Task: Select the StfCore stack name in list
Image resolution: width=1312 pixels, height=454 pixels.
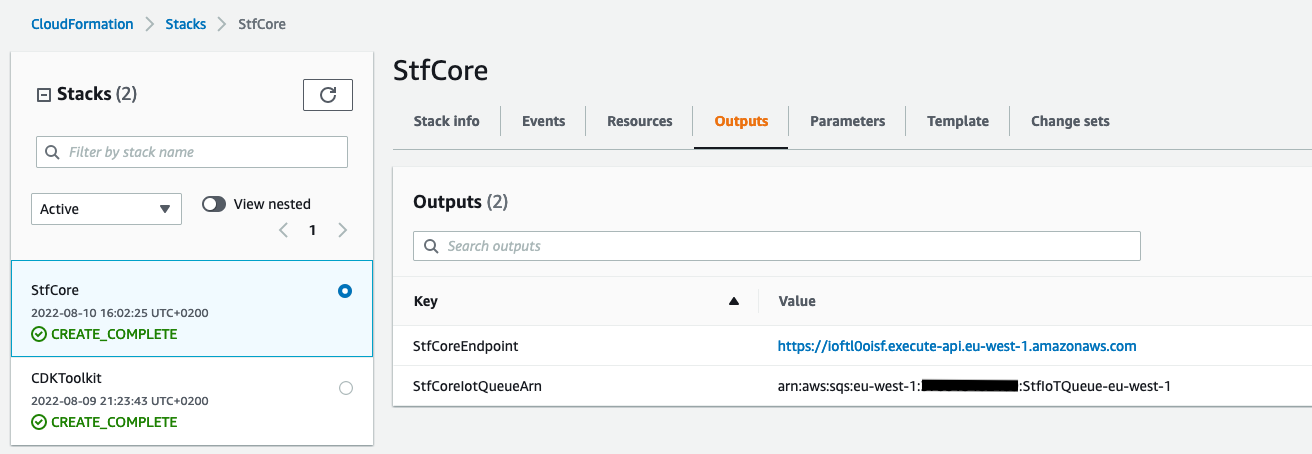Action: point(55,290)
